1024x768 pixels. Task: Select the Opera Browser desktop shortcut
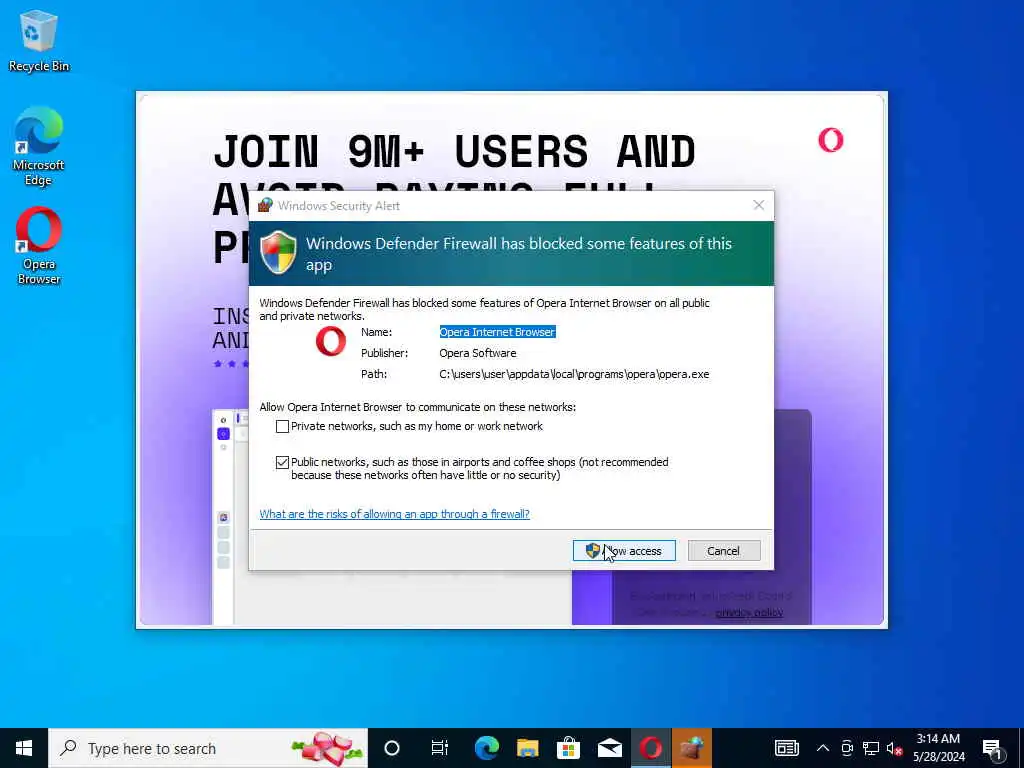click(x=39, y=246)
